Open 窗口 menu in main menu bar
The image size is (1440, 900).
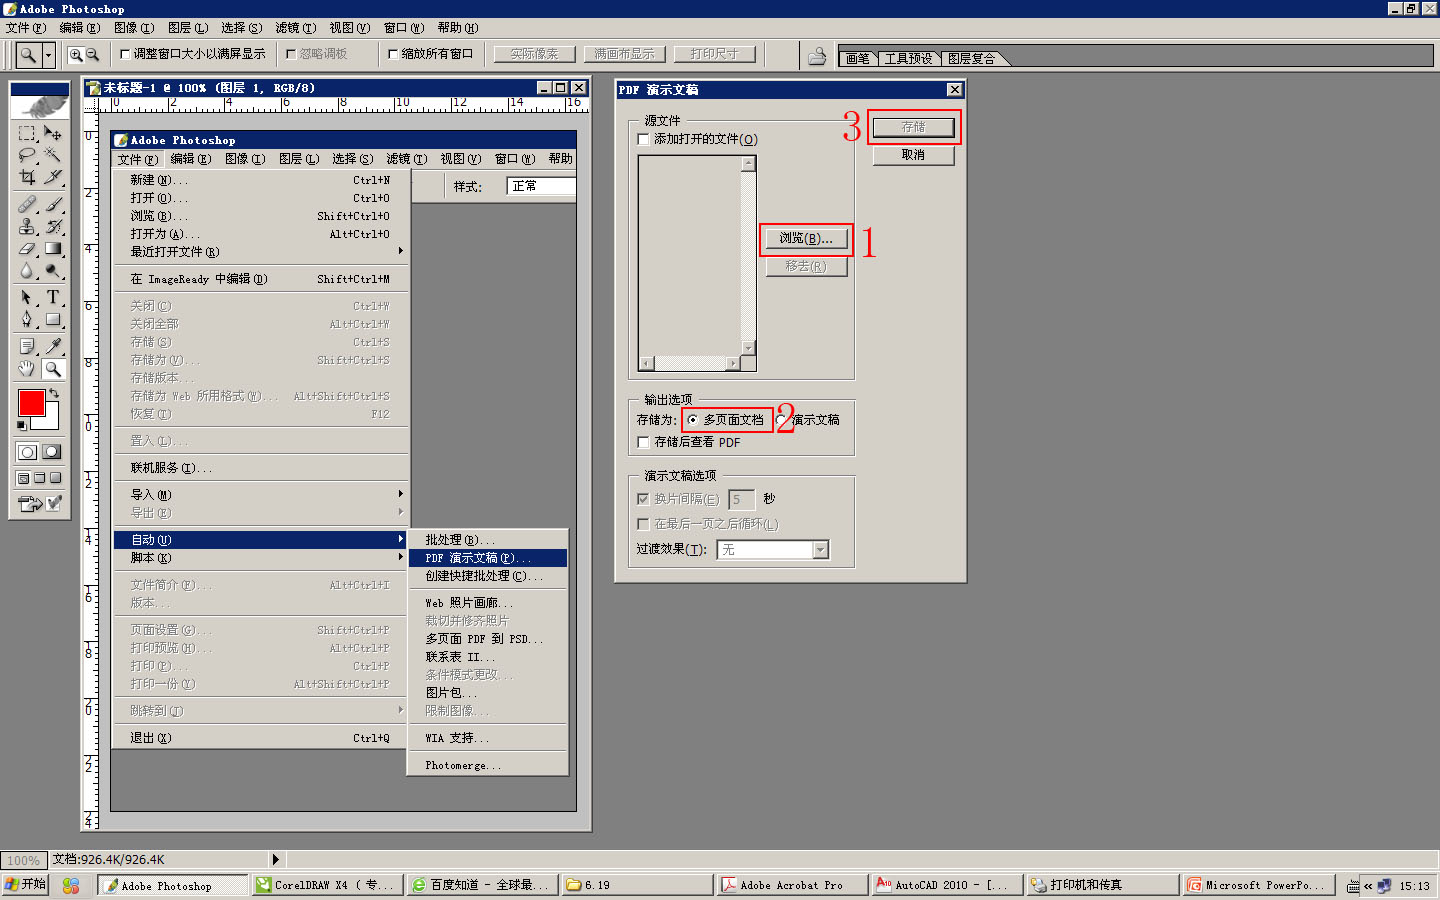click(404, 28)
